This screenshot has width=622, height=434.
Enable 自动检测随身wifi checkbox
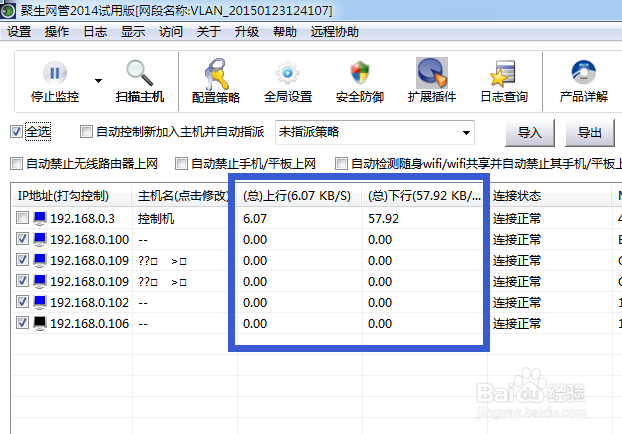pyautogui.click(x=341, y=163)
